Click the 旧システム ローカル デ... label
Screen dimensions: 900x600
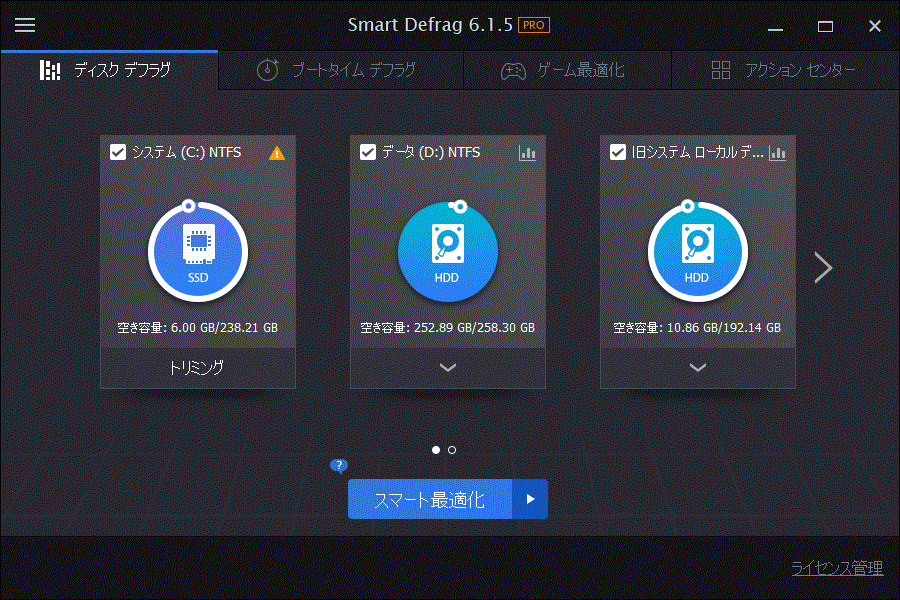click(697, 152)
